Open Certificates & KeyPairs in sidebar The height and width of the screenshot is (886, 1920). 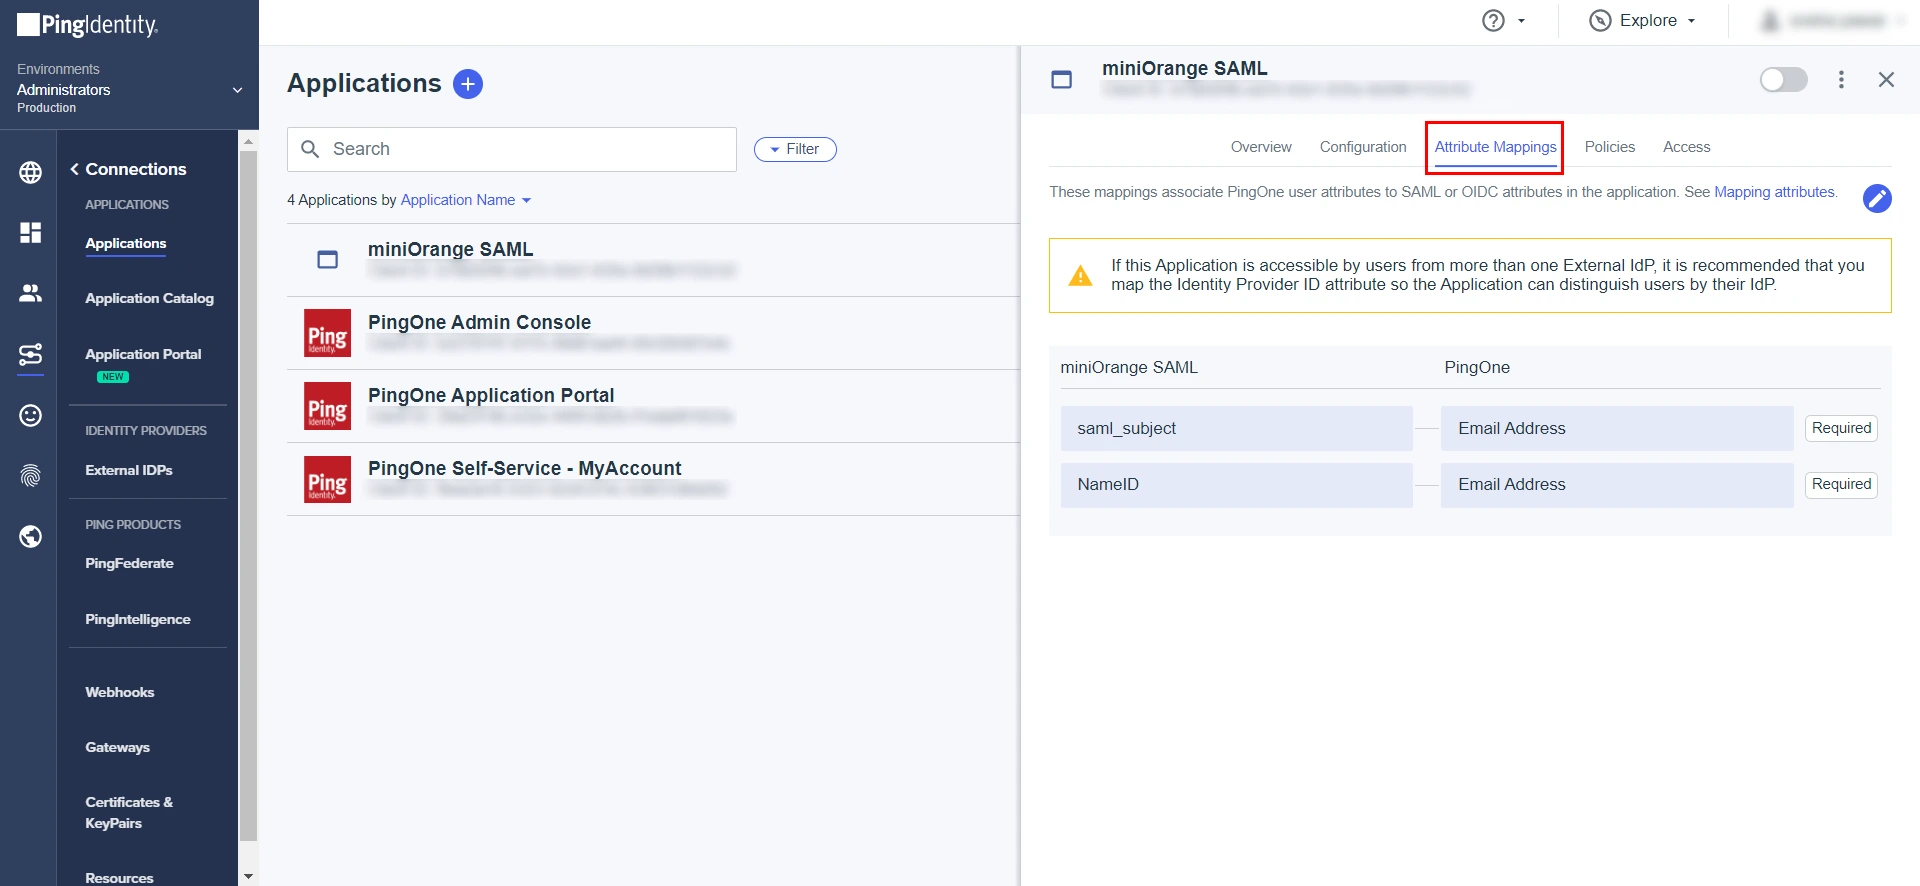129,813
